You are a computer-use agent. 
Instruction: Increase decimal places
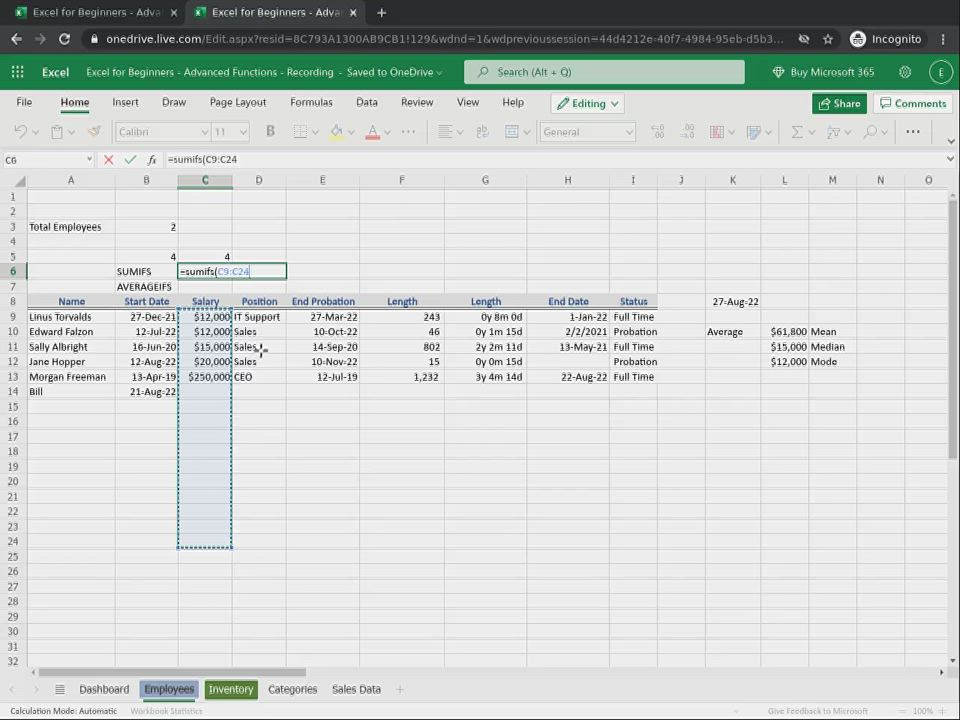coord(658,132)
